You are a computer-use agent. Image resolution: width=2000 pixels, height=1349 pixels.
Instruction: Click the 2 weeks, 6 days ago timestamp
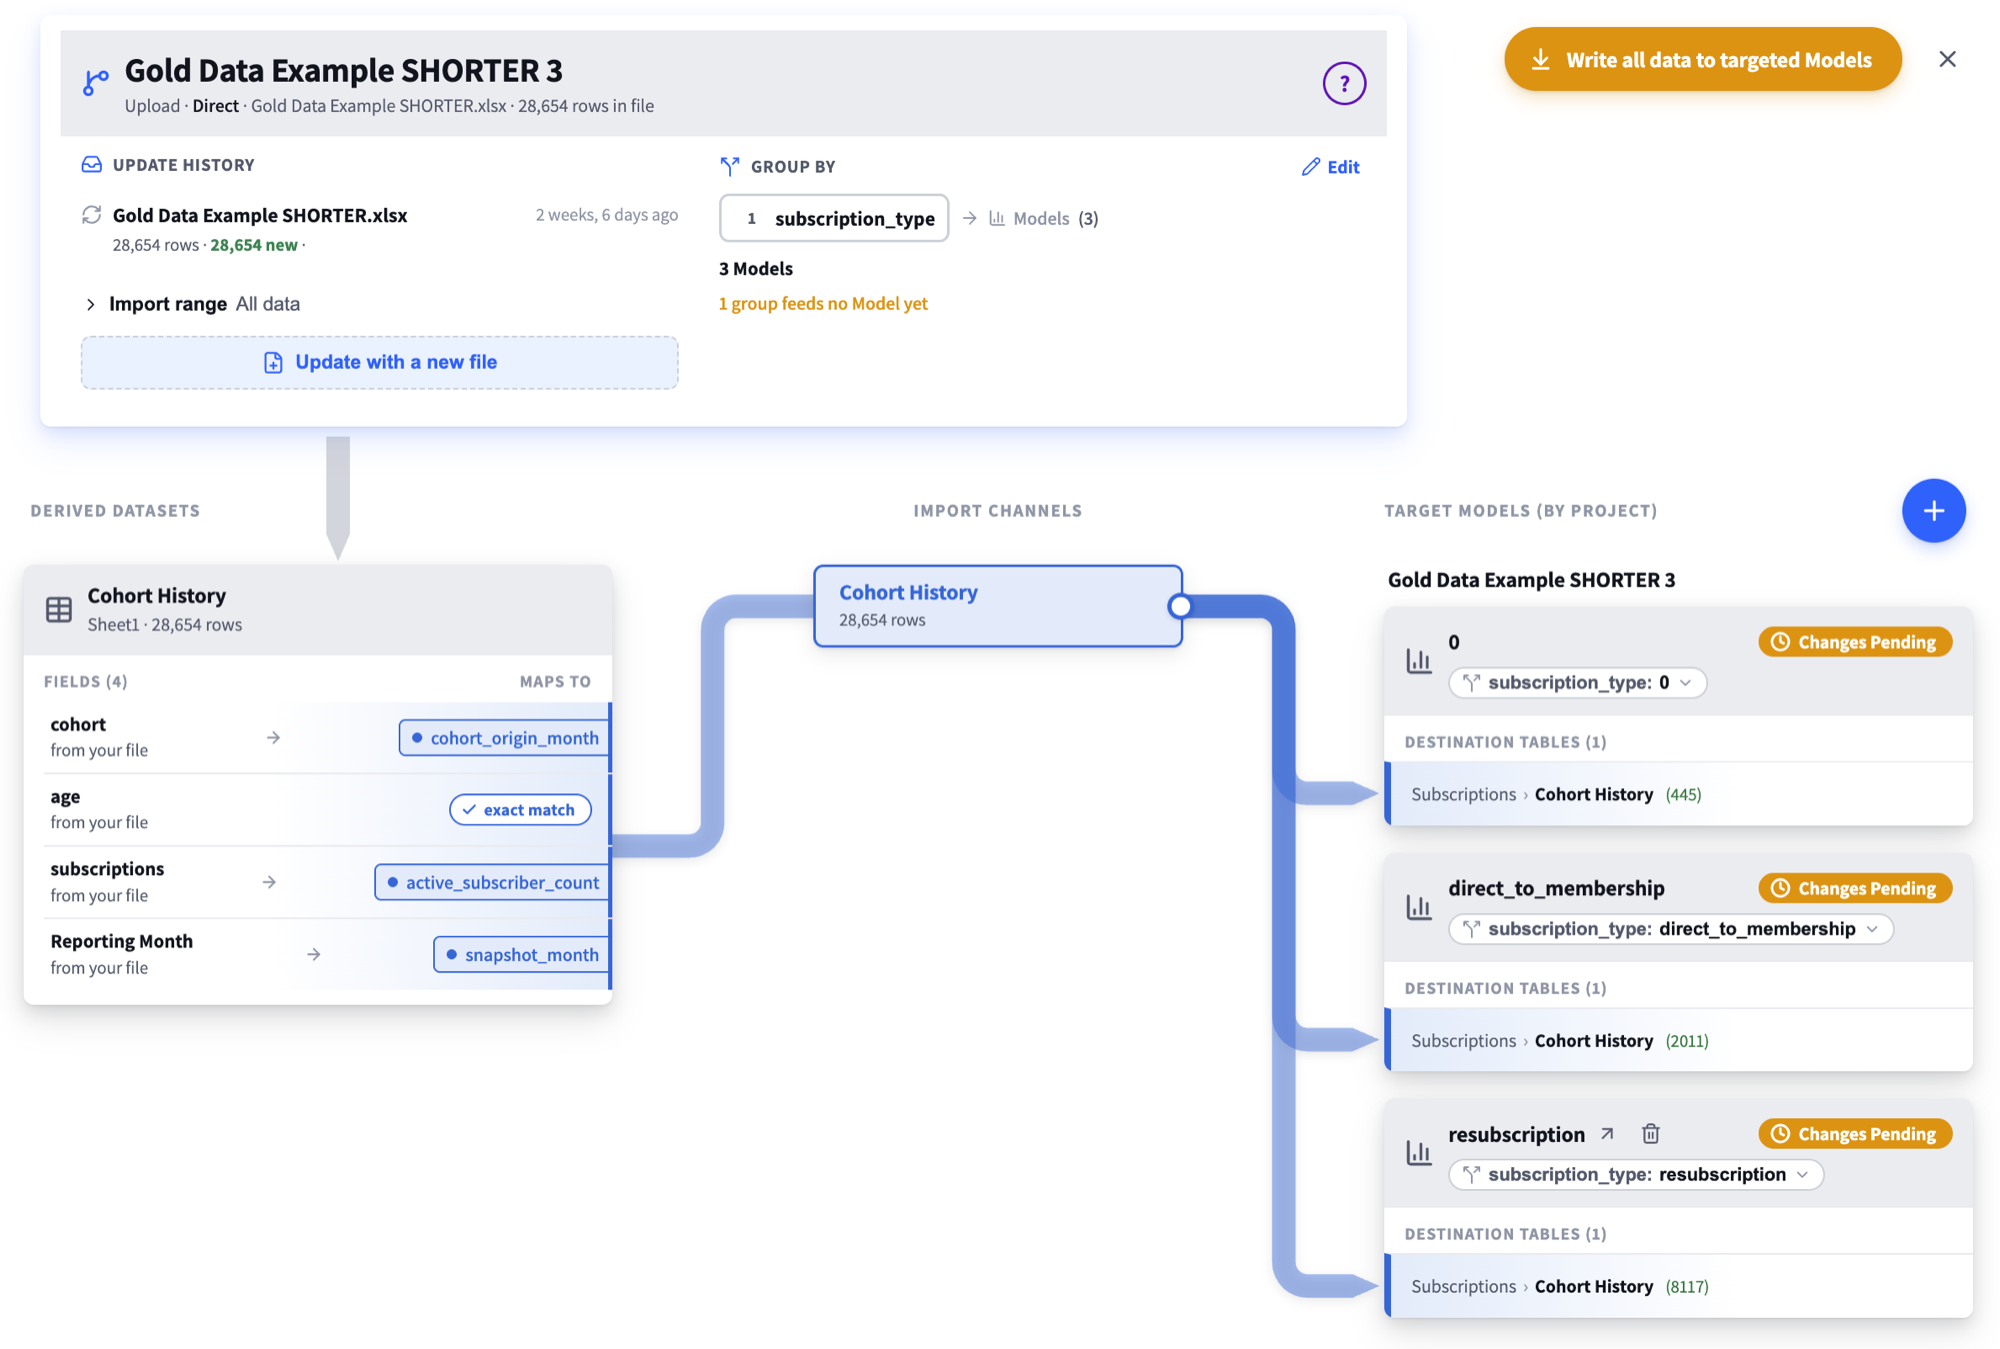607,215
